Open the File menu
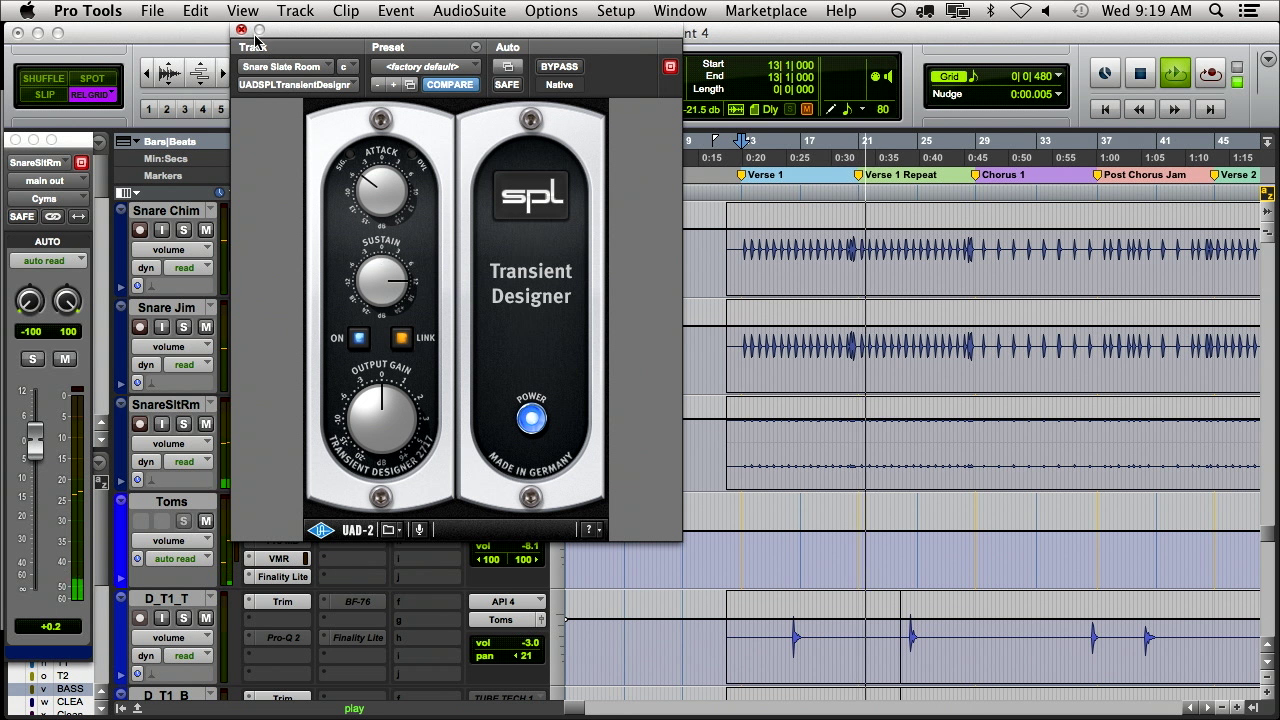1280x720 pixels. click(152, 11)
